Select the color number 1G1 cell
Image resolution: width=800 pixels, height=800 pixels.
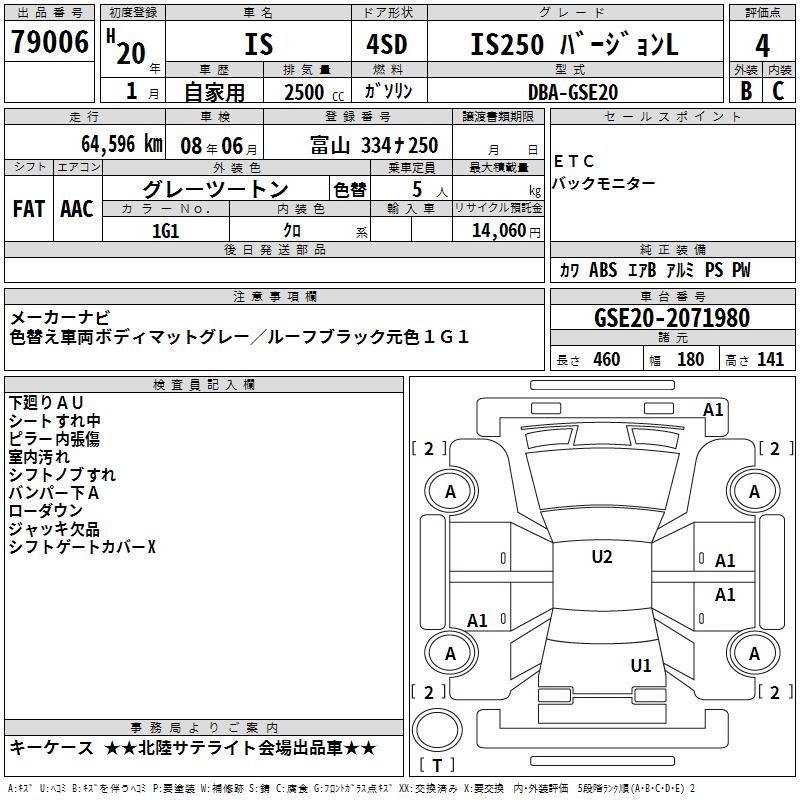click(166, 231)
